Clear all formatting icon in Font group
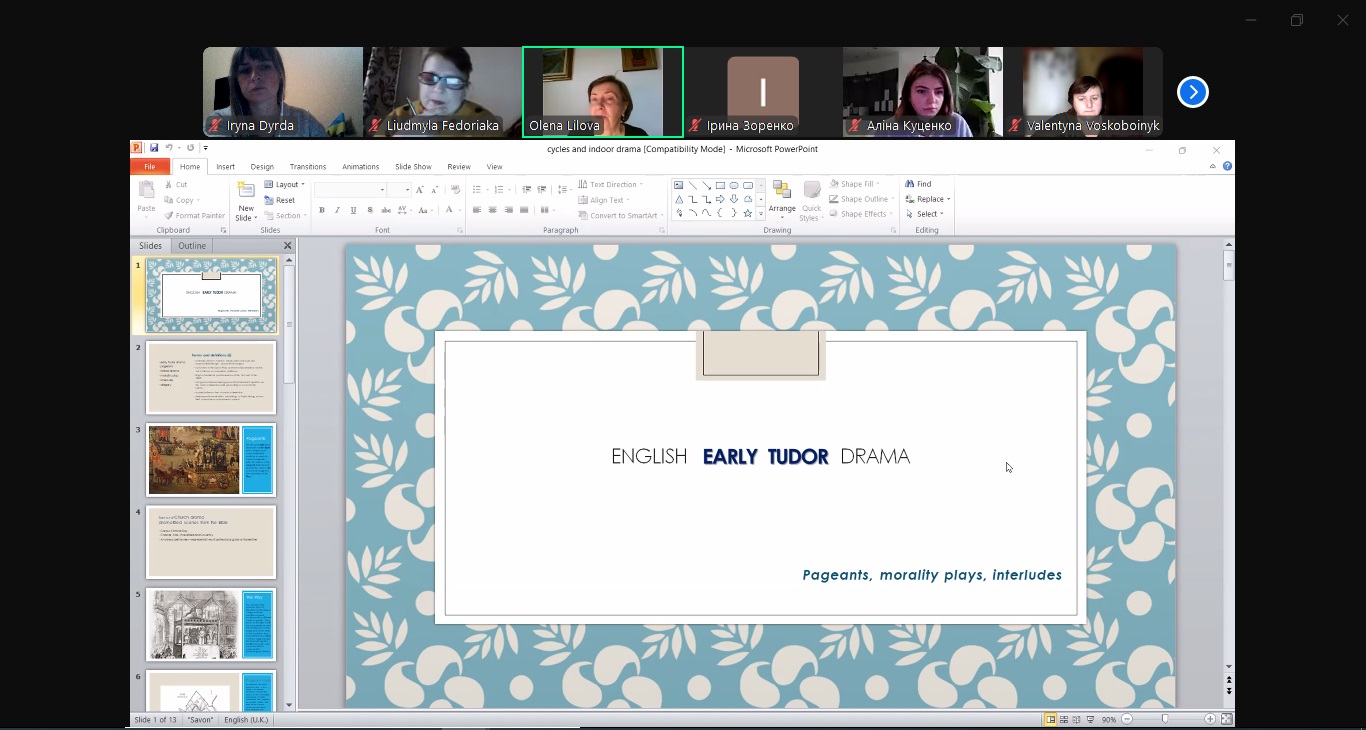1366x730 pixels. tap(455, 190)
